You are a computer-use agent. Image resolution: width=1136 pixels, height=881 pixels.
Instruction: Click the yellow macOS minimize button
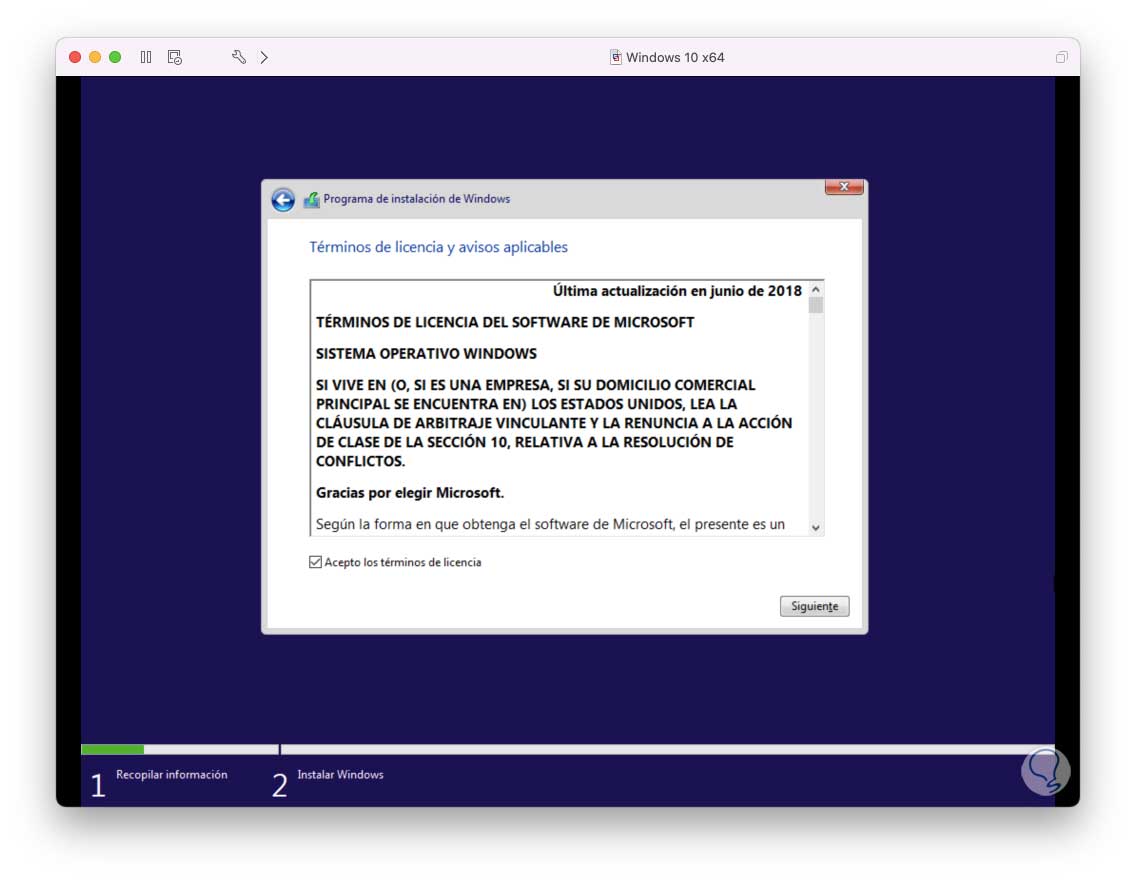point(95,57)
